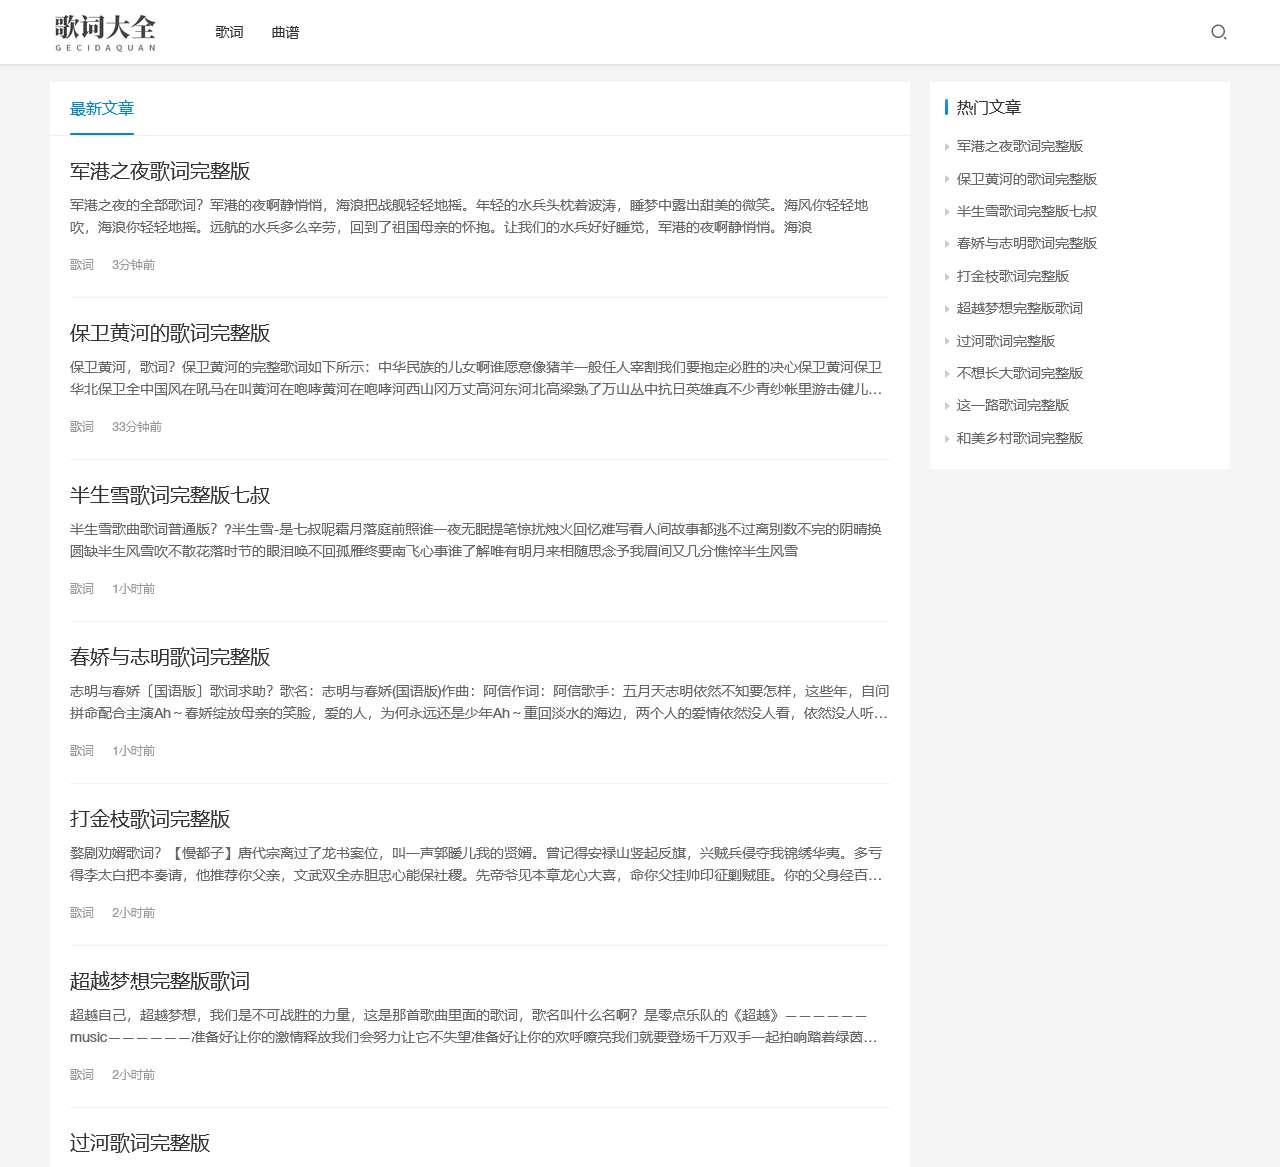Click 半生雪 article excerpt text
Screen dimensions: 1280x1167
click(476, 540)
